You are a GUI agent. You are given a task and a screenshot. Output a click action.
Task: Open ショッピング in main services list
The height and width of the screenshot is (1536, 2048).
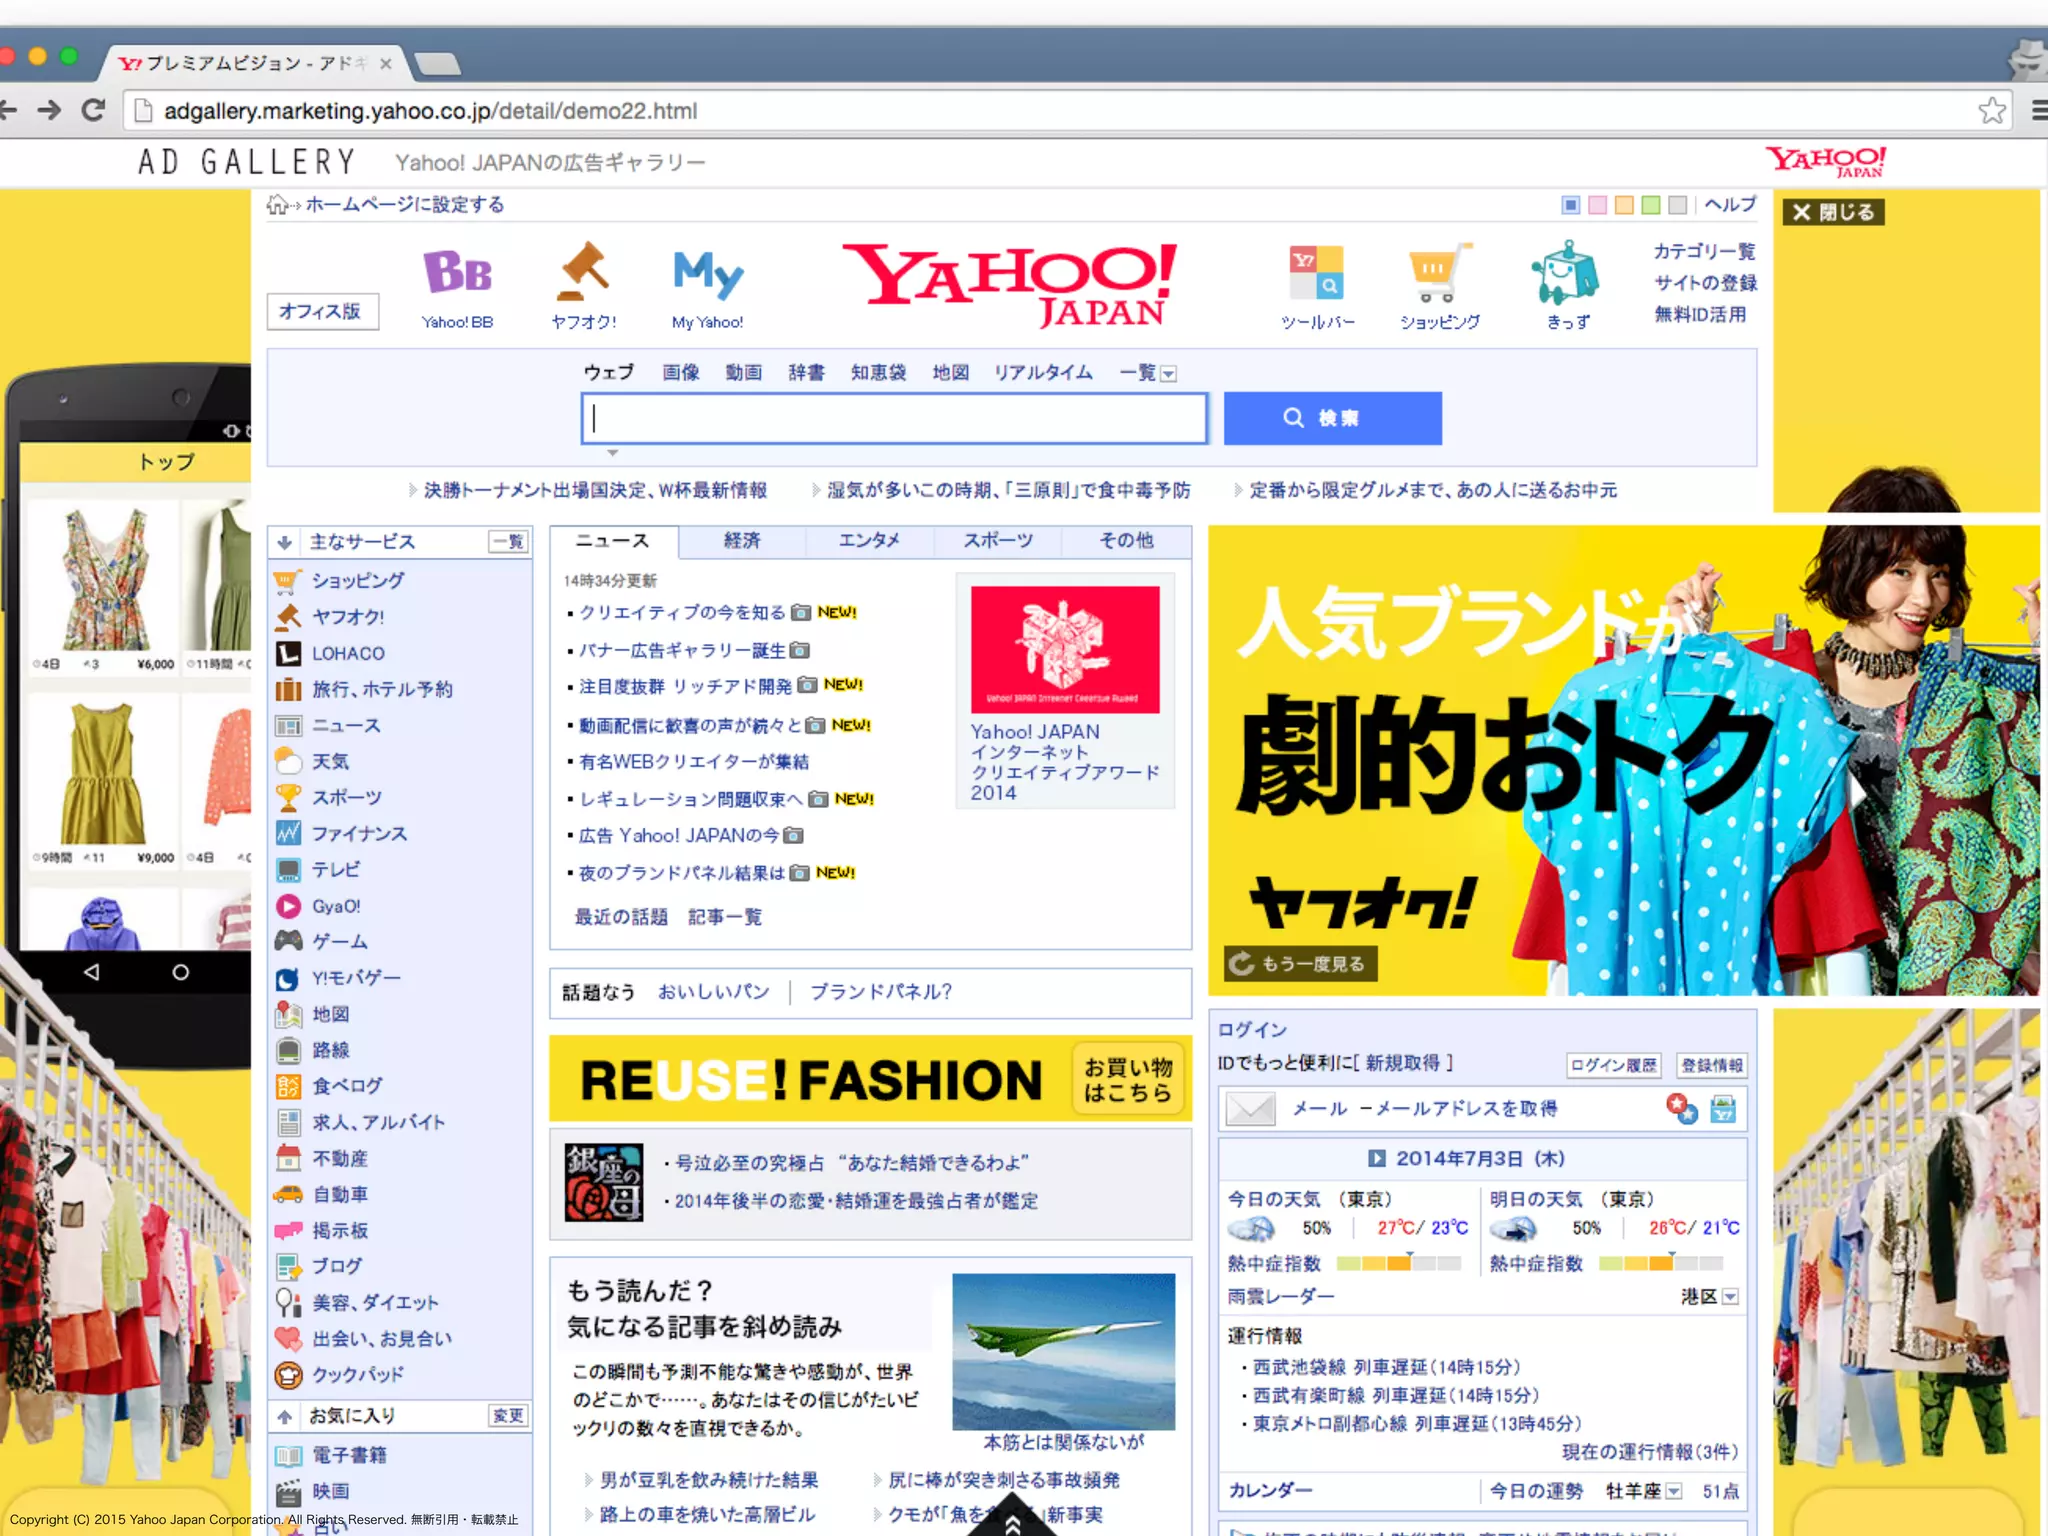(x=358, y=580)
